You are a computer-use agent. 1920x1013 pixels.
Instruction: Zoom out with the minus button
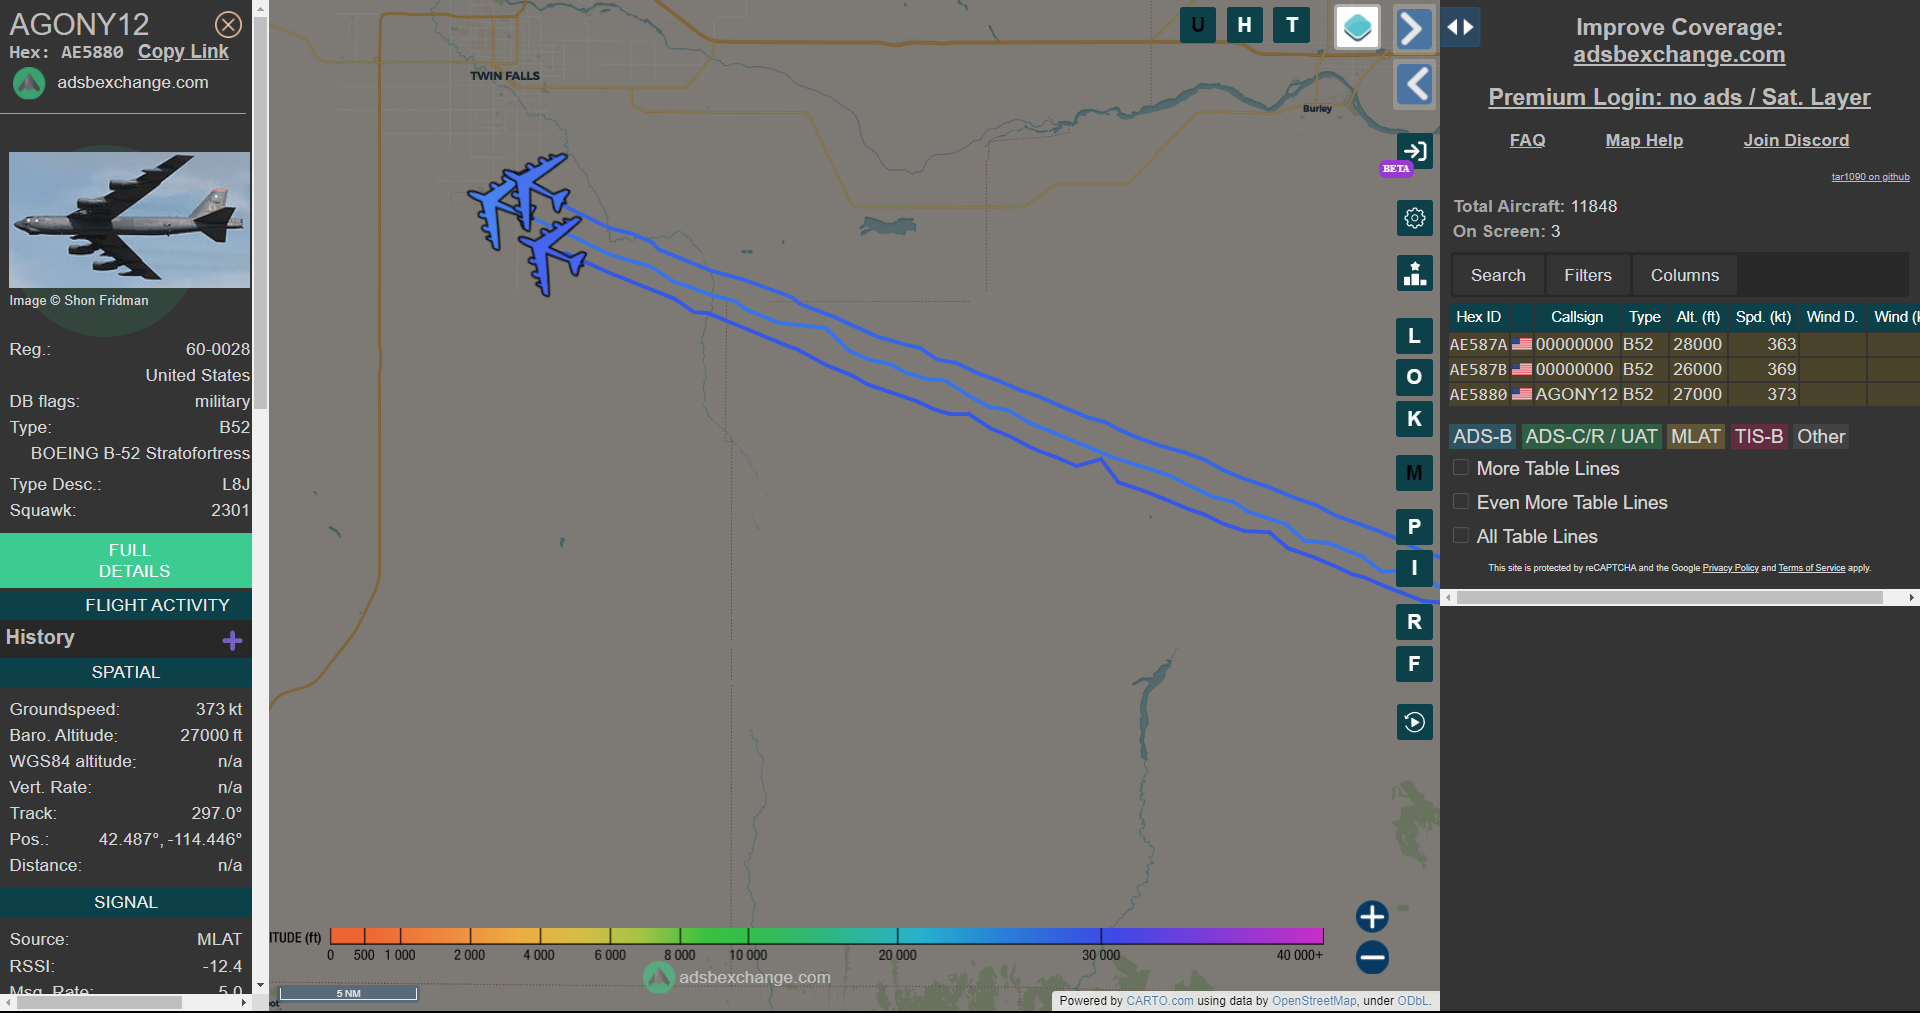pos(1372,957)
